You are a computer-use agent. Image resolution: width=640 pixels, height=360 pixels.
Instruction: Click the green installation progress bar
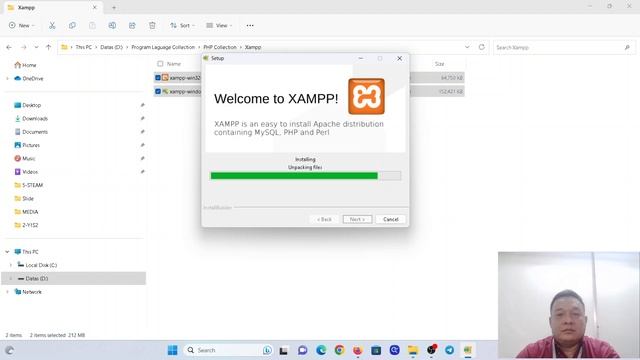[305, 176]
